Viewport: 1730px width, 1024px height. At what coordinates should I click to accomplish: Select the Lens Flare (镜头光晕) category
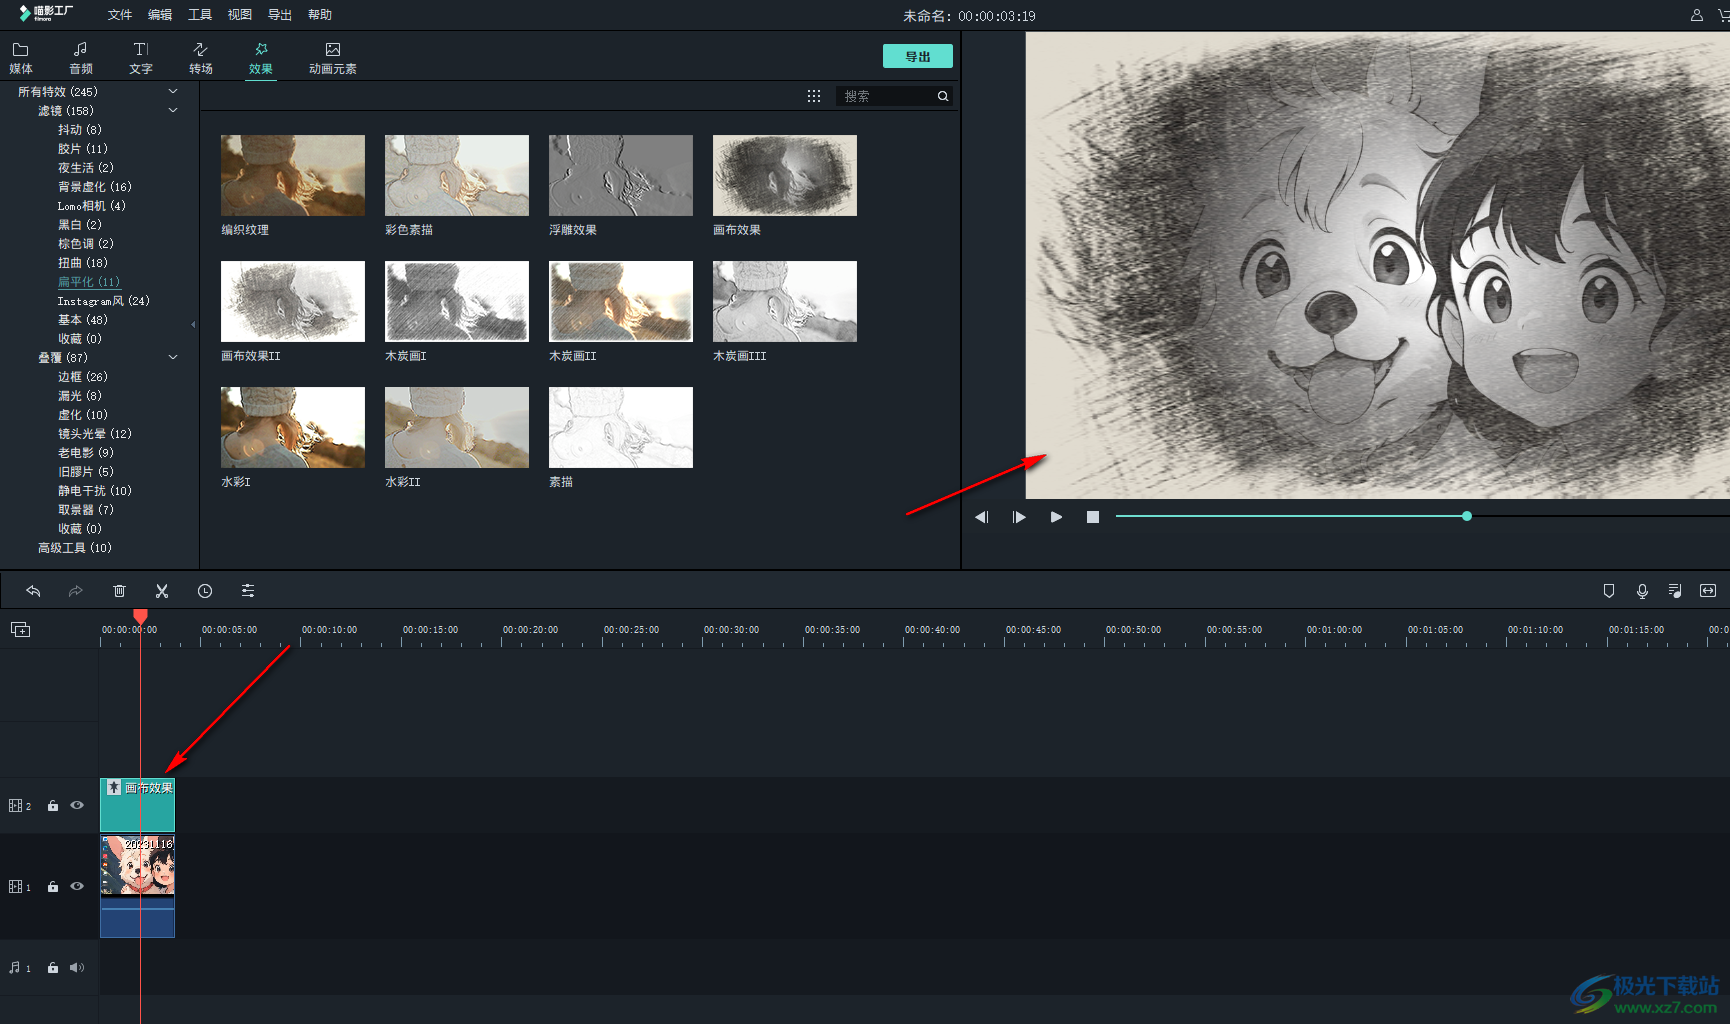[95, 434]
